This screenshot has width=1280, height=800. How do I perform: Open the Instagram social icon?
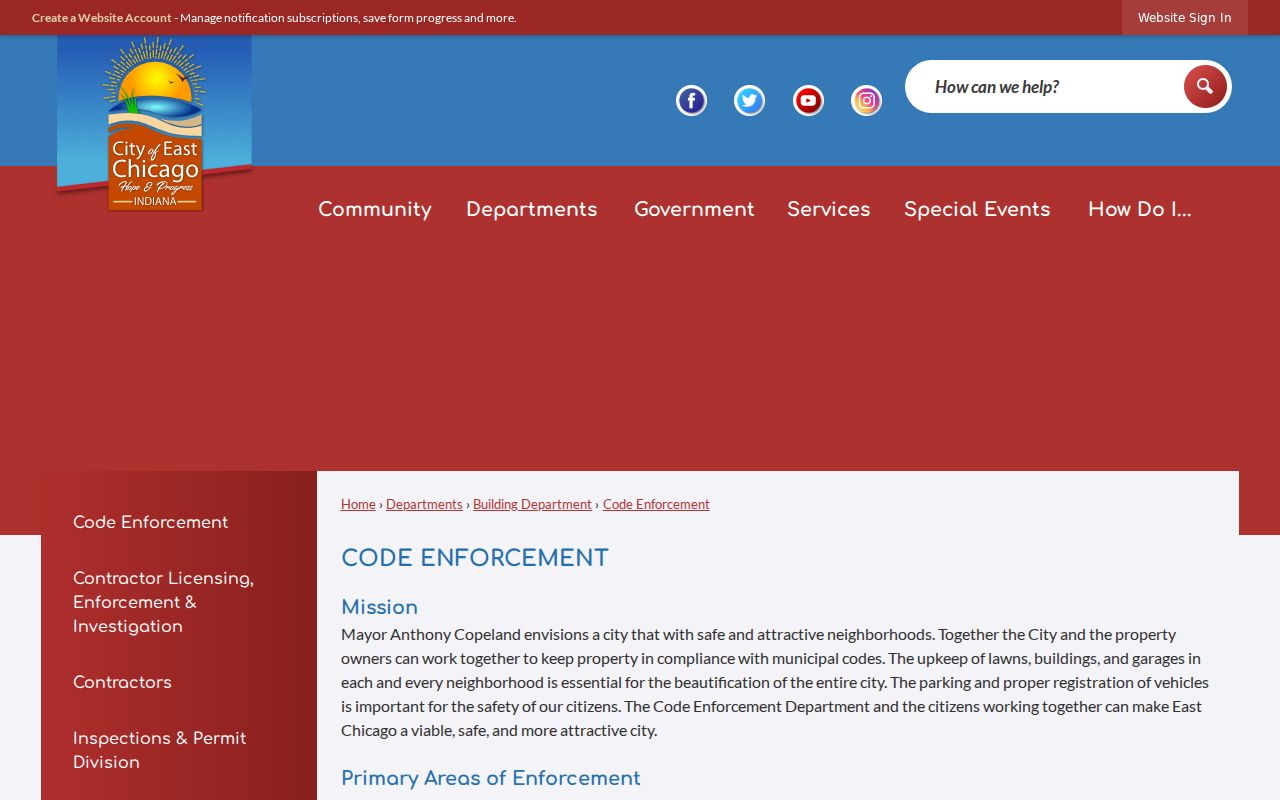coord(866,101)
